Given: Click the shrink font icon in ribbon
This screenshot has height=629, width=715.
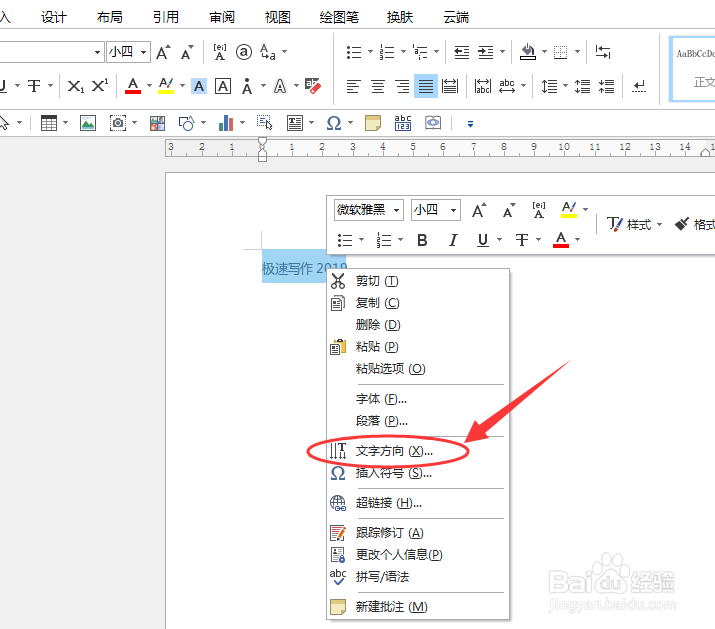Looking at the screenshot, I should pyautogui.click(x=187, y=52).
